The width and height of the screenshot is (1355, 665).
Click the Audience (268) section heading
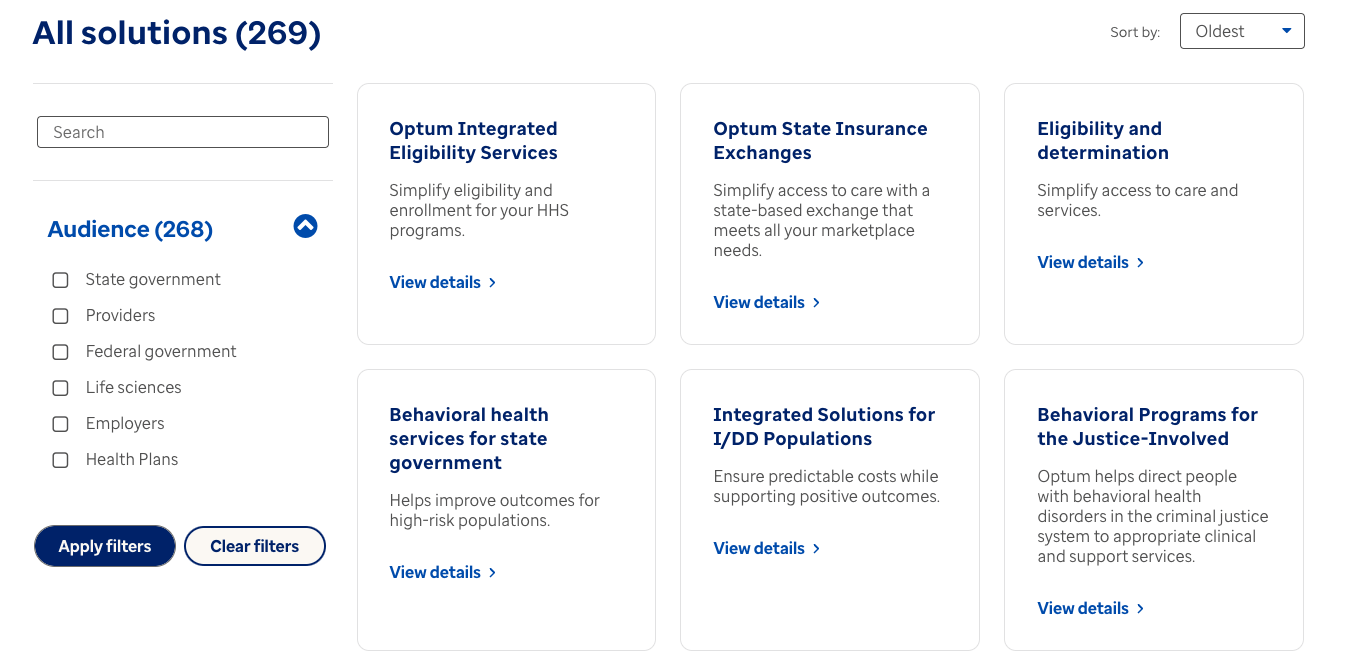coord(130,229)
